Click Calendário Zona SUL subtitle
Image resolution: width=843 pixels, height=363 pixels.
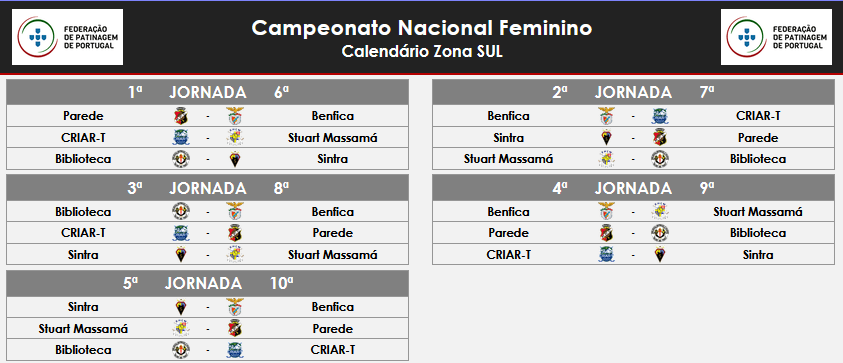tap(422, 53)
